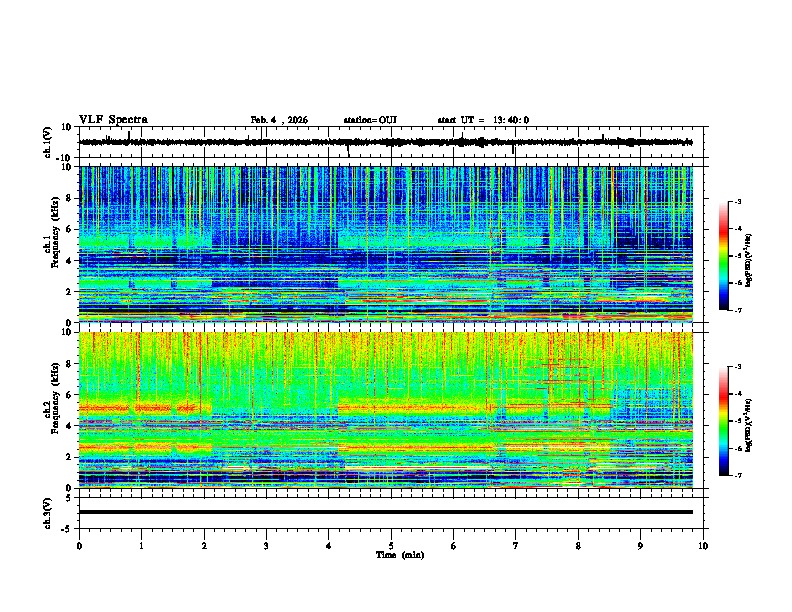The width and height of the screenshot is (792, 612).
Task: Click the 'Time (min)' axis label
Action: click(x=400, y=555)
